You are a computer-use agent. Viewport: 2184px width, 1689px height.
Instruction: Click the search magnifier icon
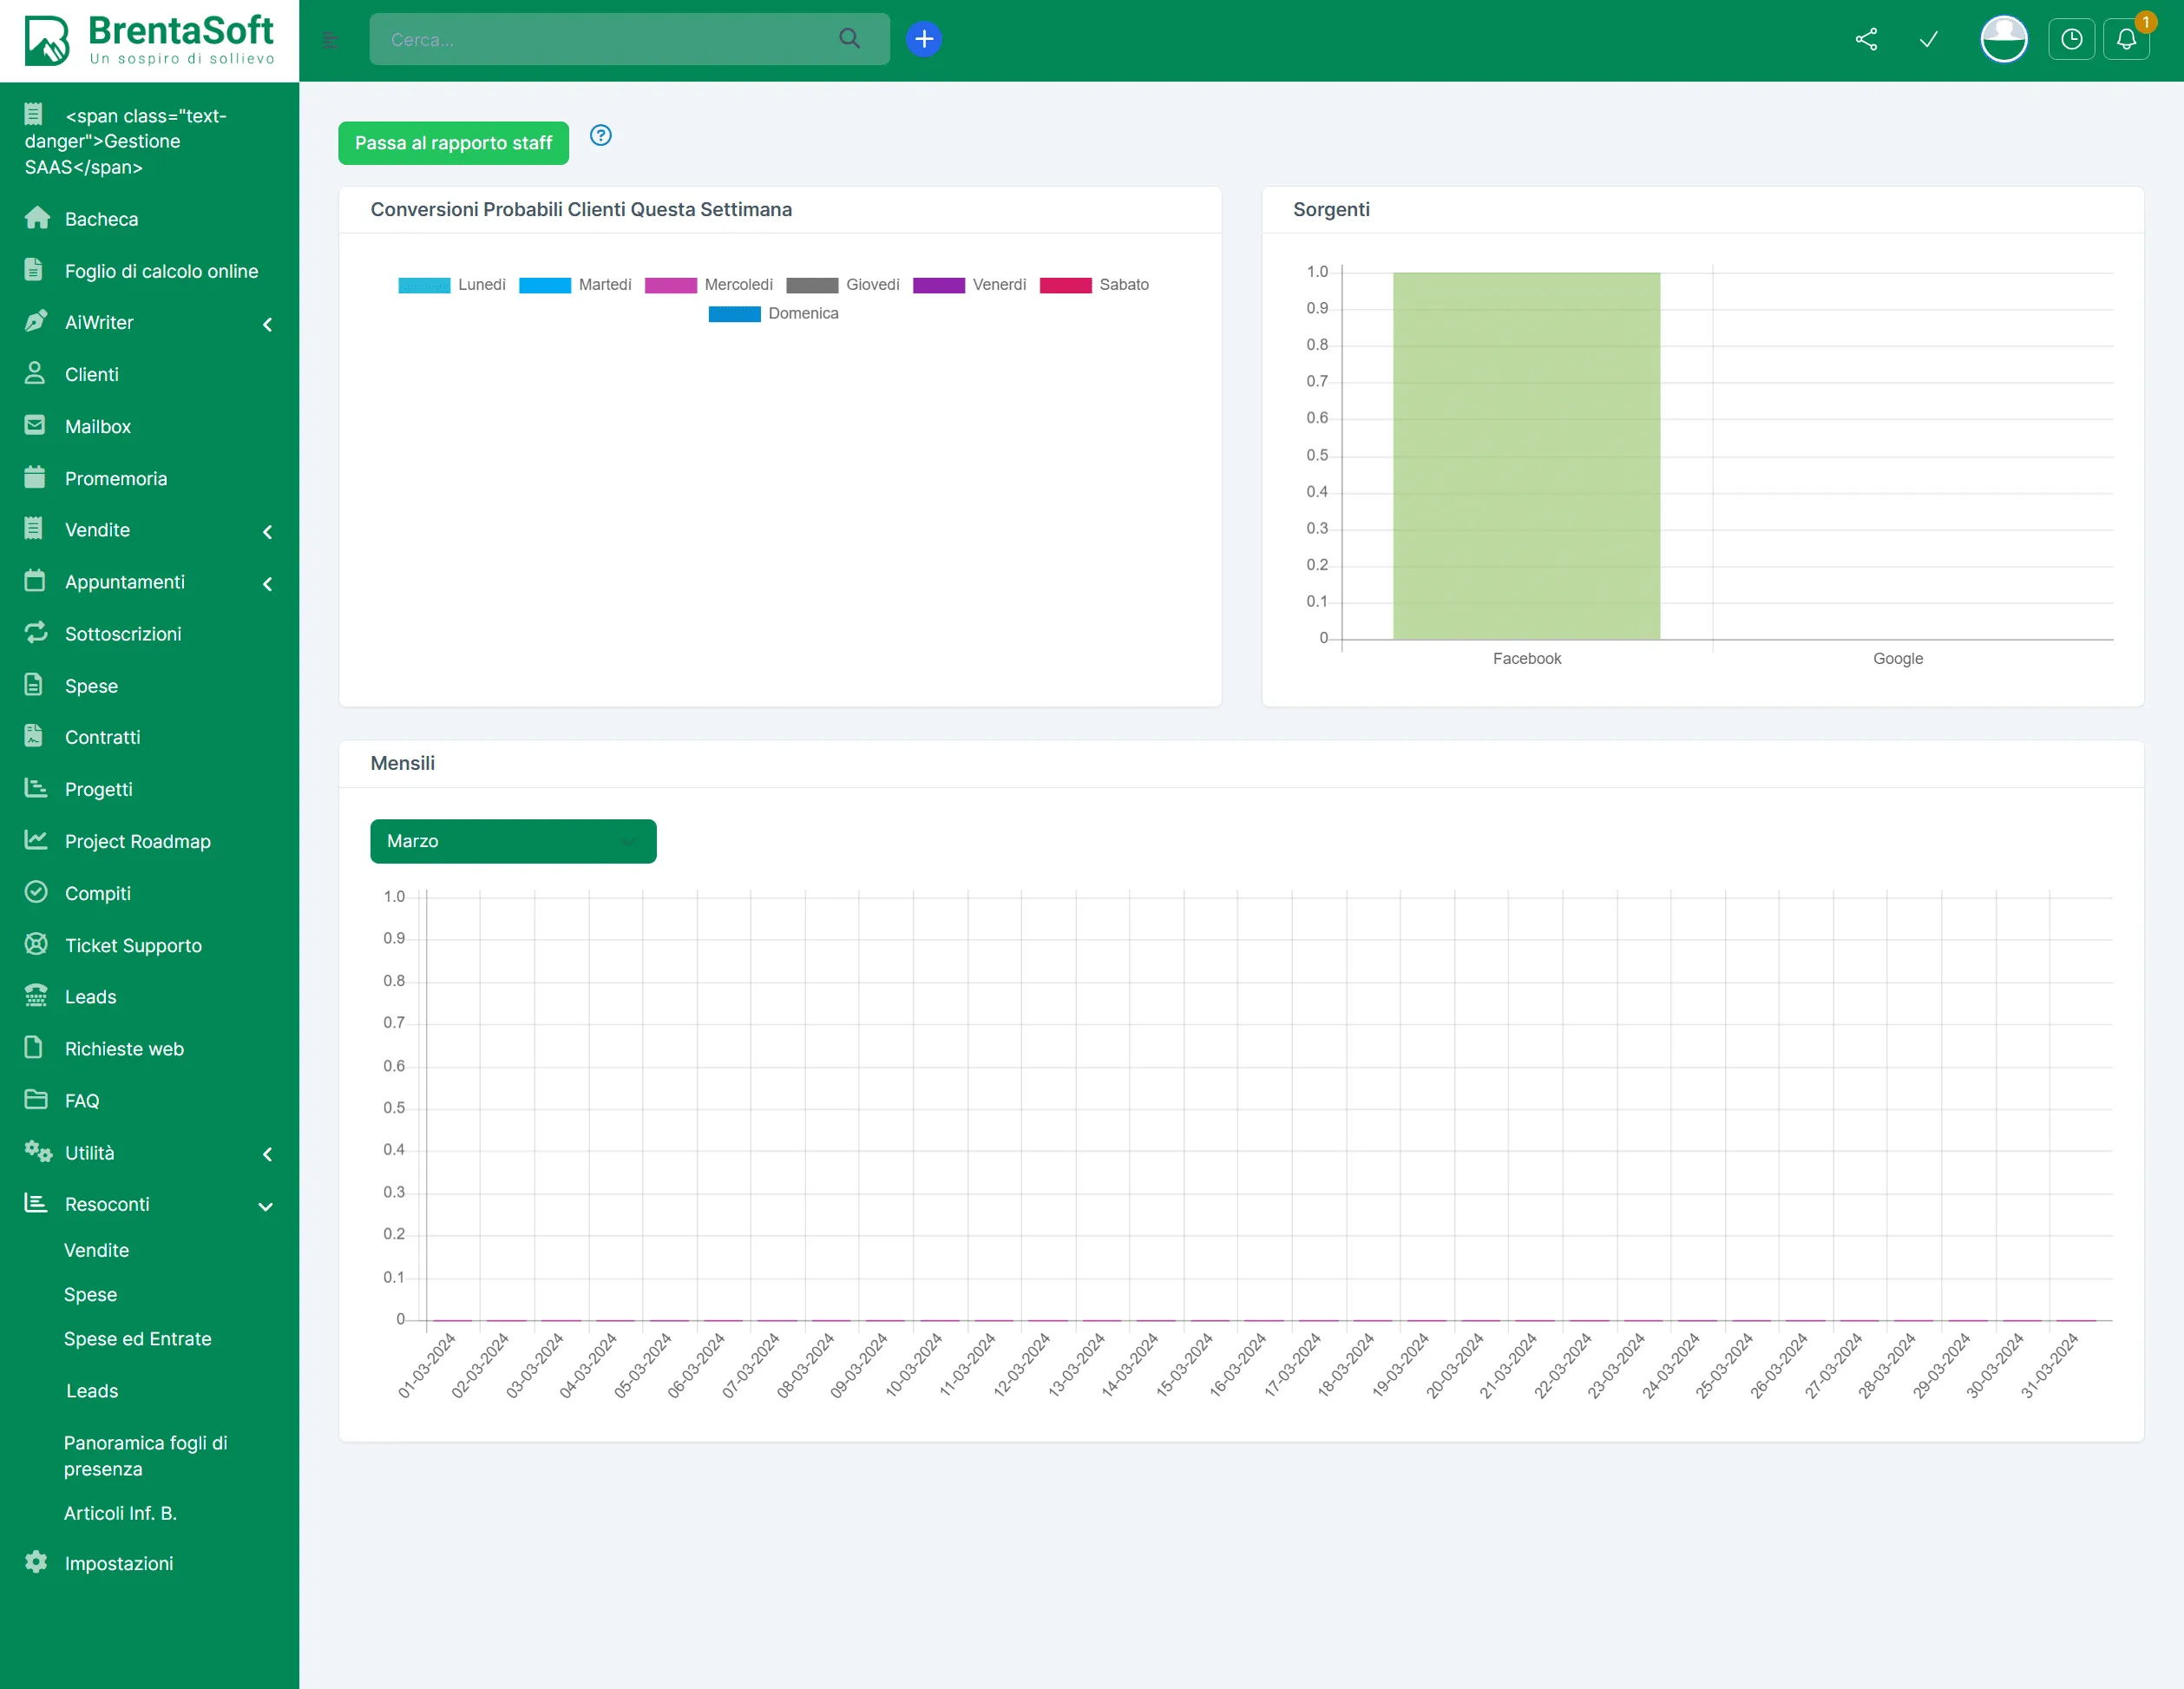pyautogui.click(x=849, y=39)
